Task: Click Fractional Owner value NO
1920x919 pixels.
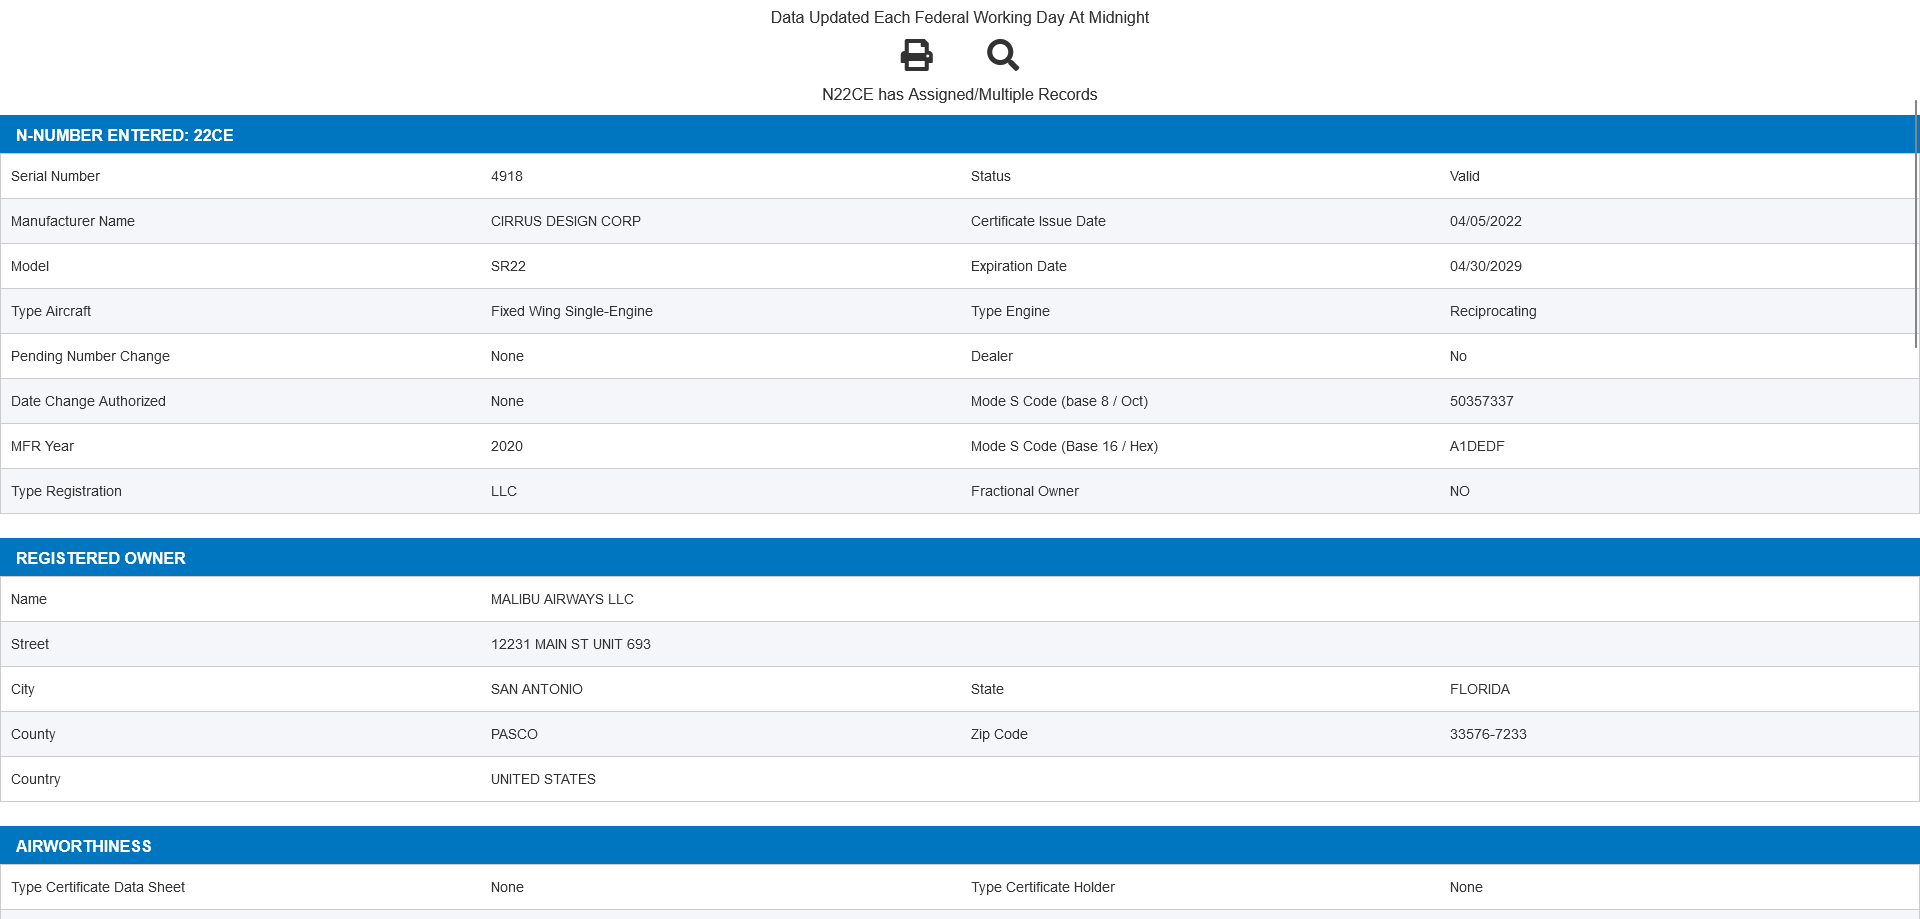Action: pos(1460,491)
